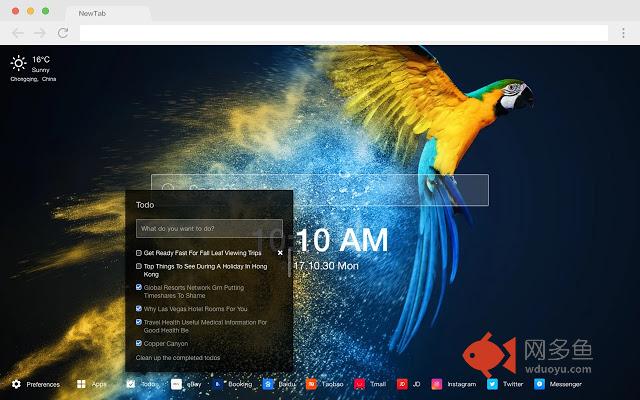This screenshot has height=400, width=640.
Task: Open the Apps grid icon
Action: (x=81, y=384)
